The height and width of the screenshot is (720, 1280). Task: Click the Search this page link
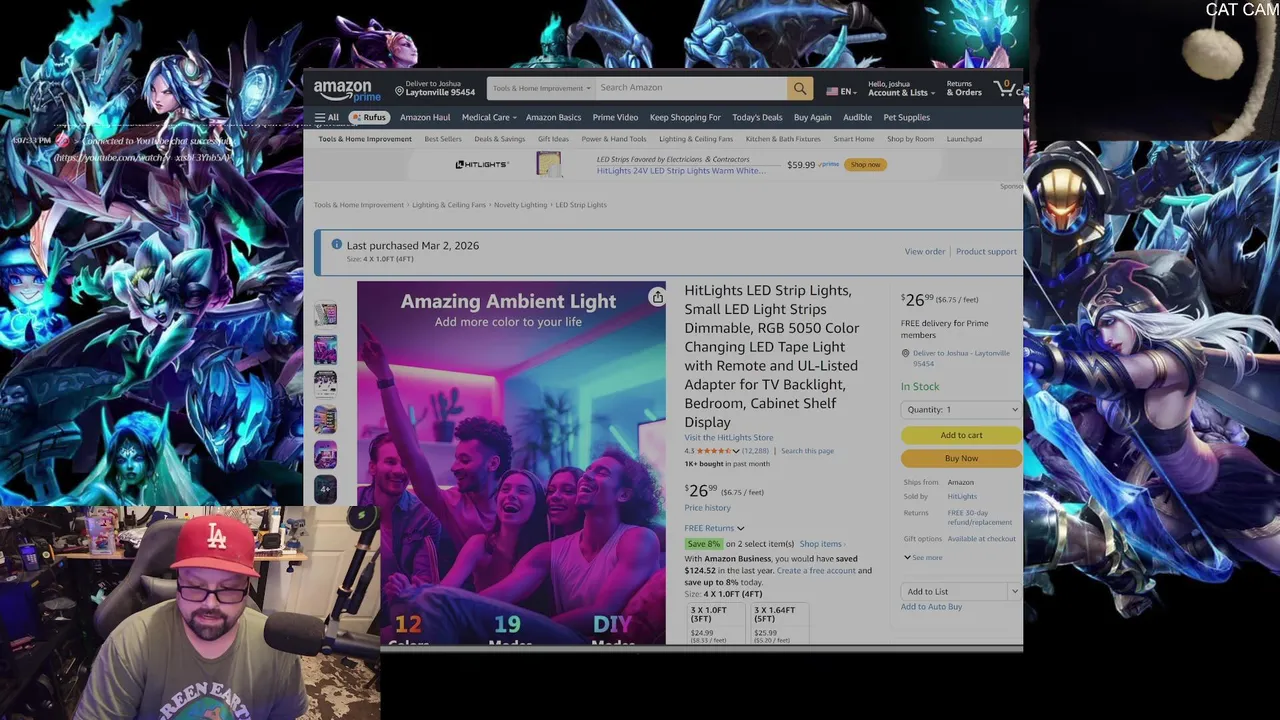point(807,451)
